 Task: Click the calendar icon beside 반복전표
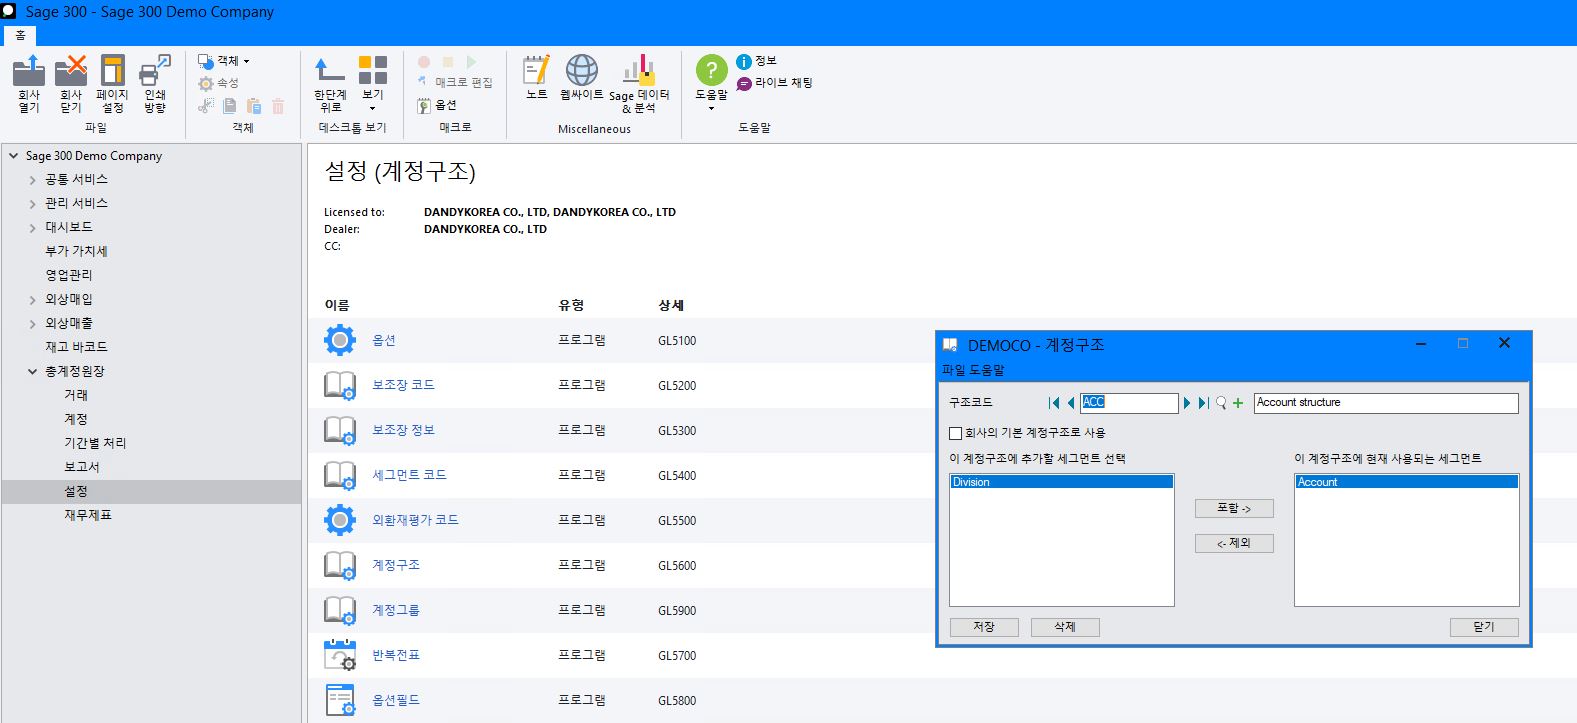click(x=340, y=655)
